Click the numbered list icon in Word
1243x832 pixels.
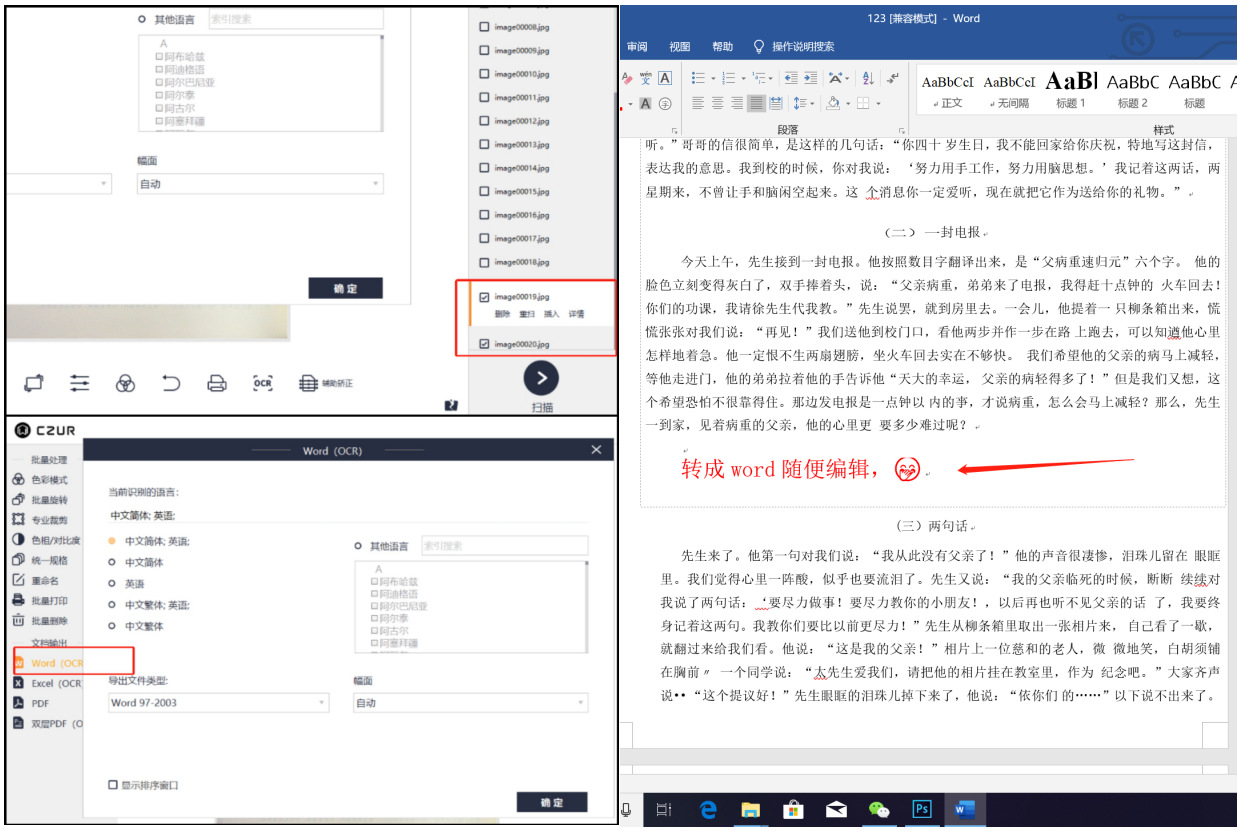point(728,78)
